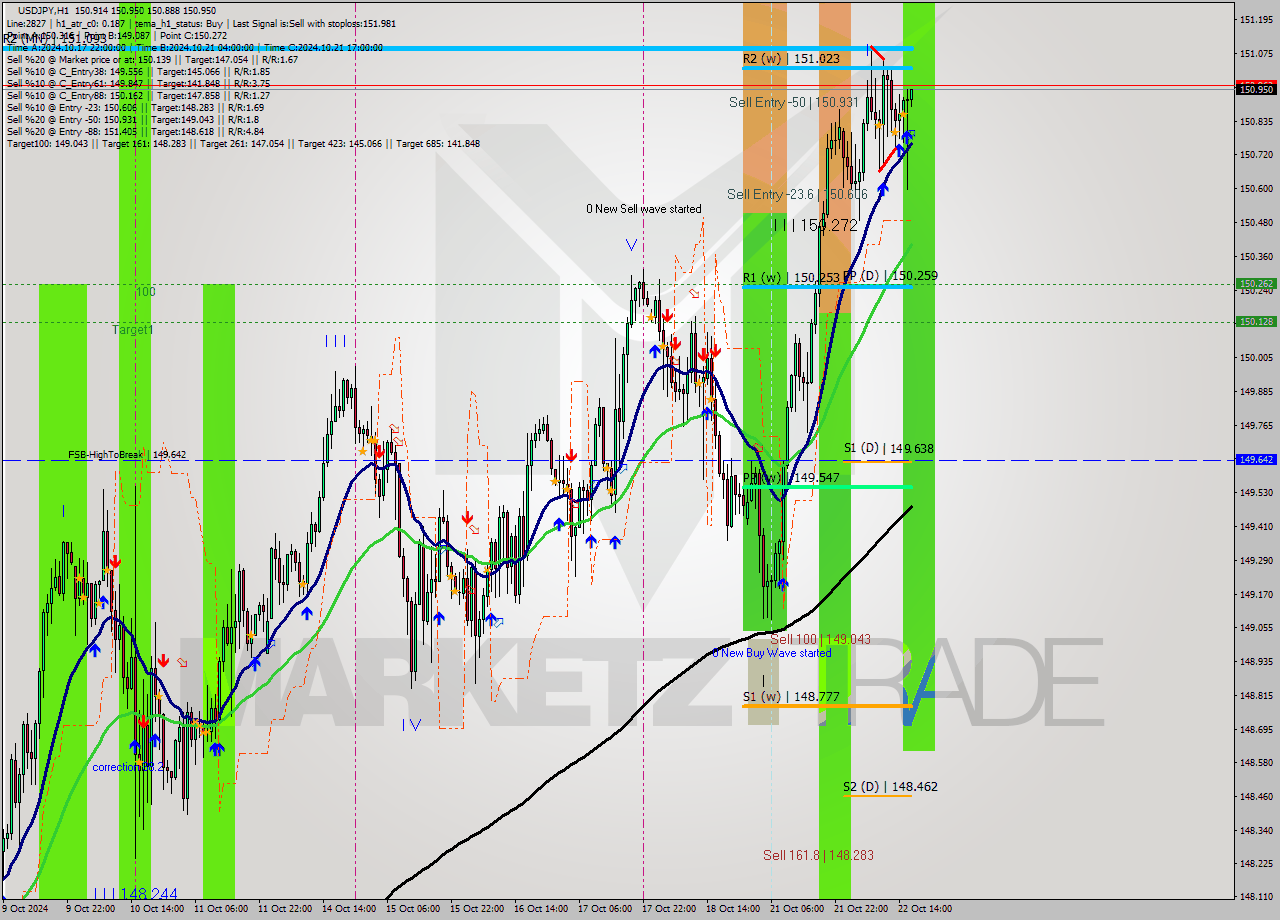This screenshot has width=1280, height=920.
Task: Click the 'PP (D) | 150.259' pivot label
Action: (890, 275)
